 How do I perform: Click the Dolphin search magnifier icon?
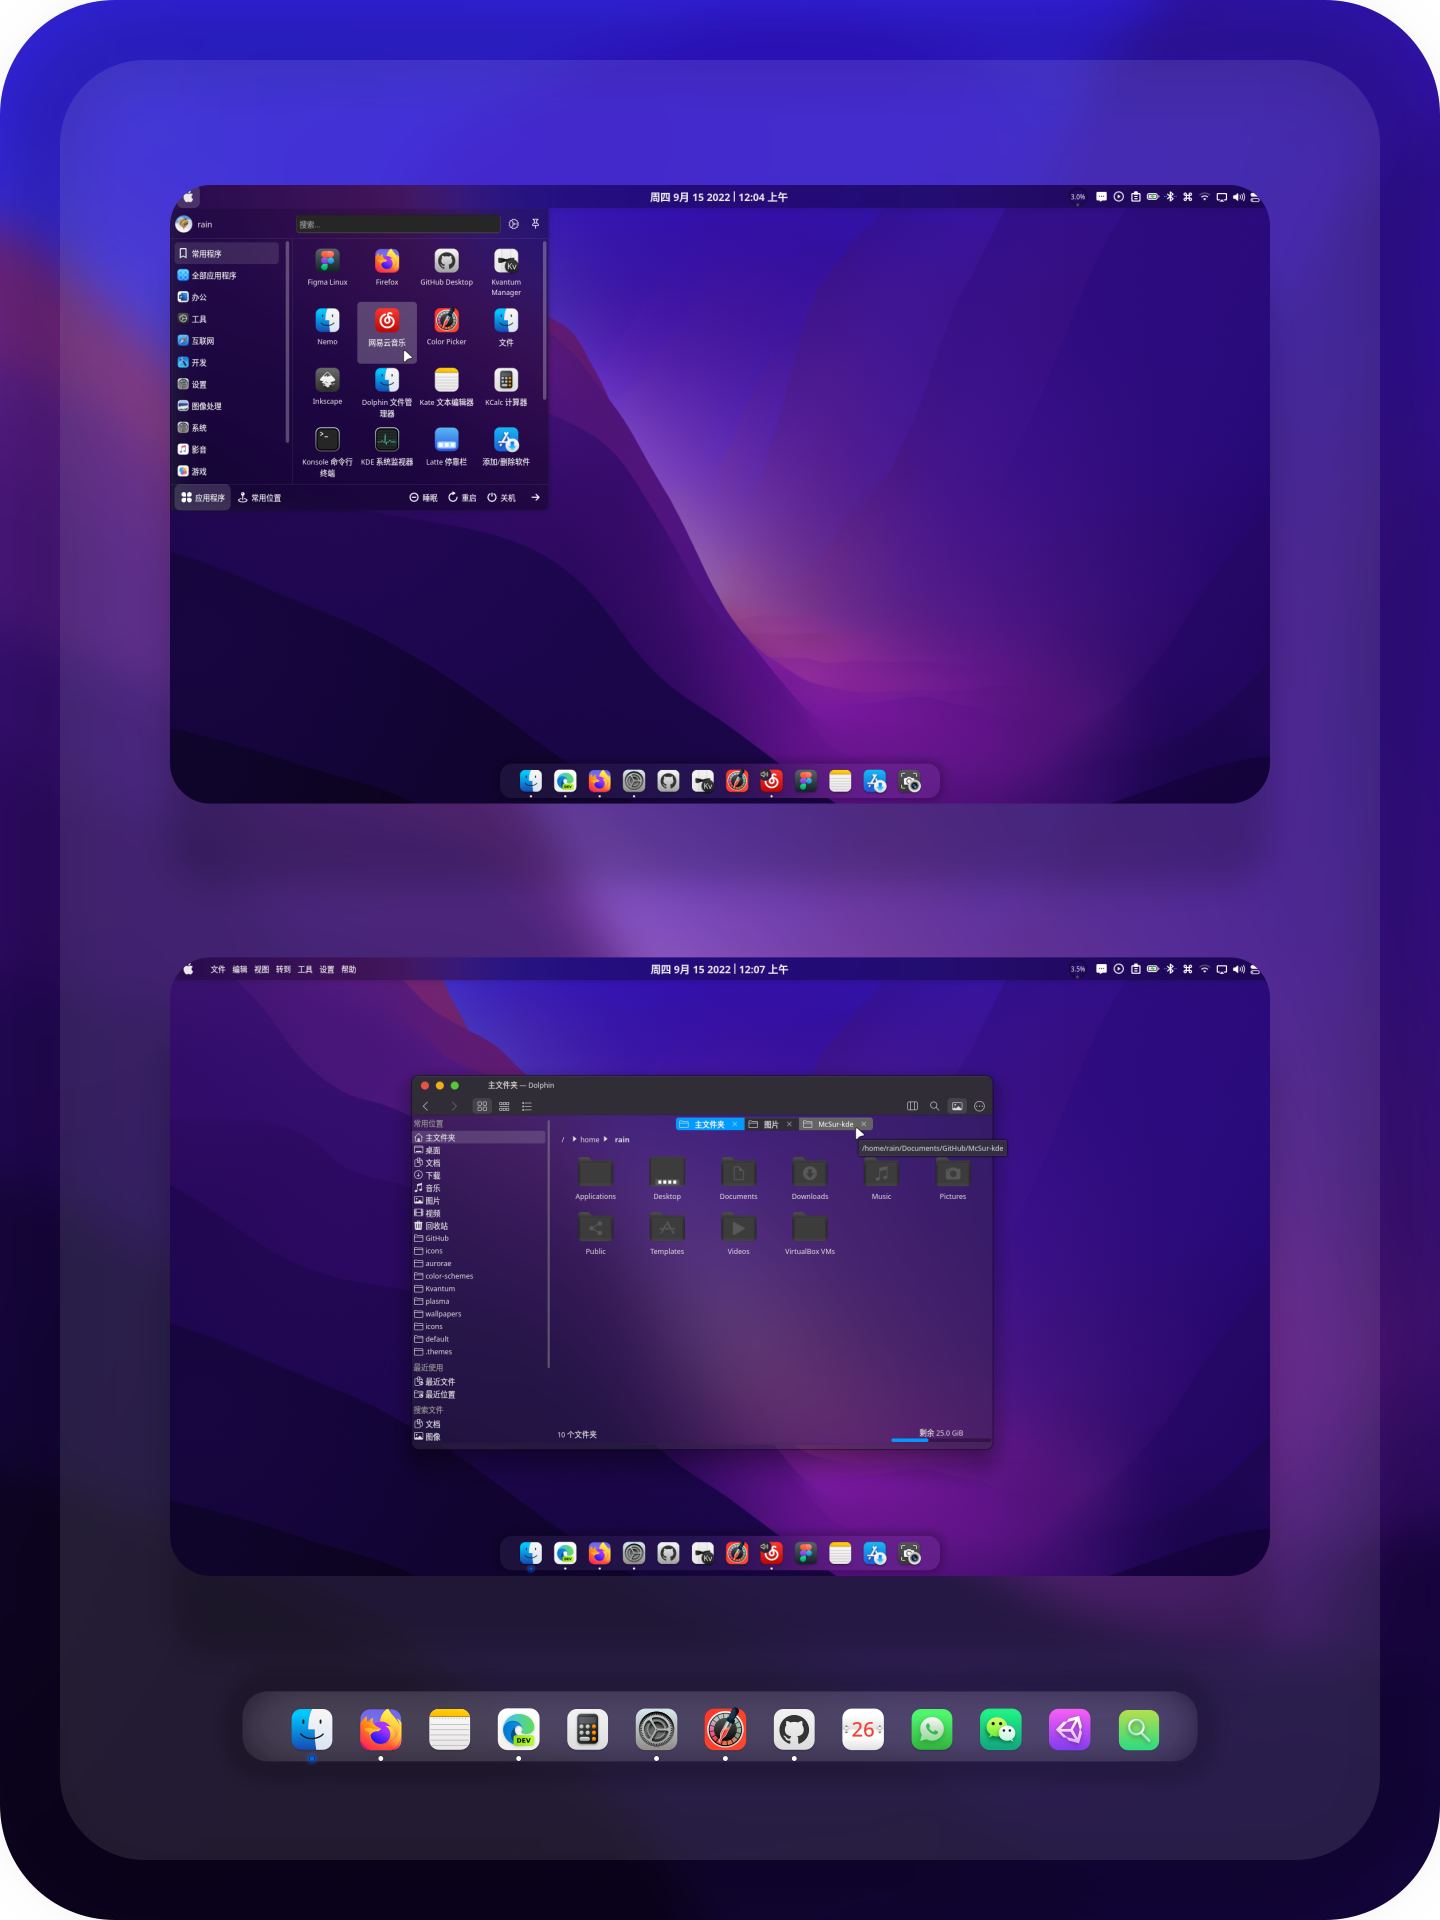pyautogui.click(x=934, y=1106)
